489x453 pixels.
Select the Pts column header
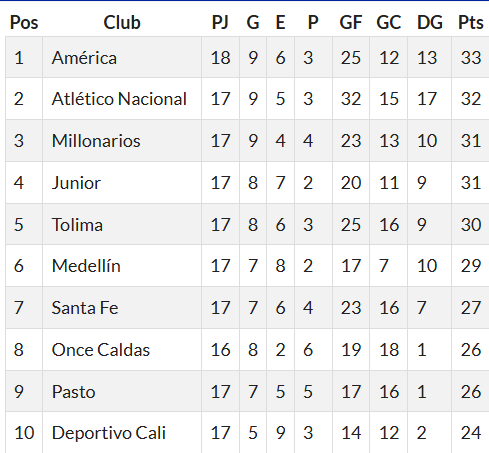[471, 23]
